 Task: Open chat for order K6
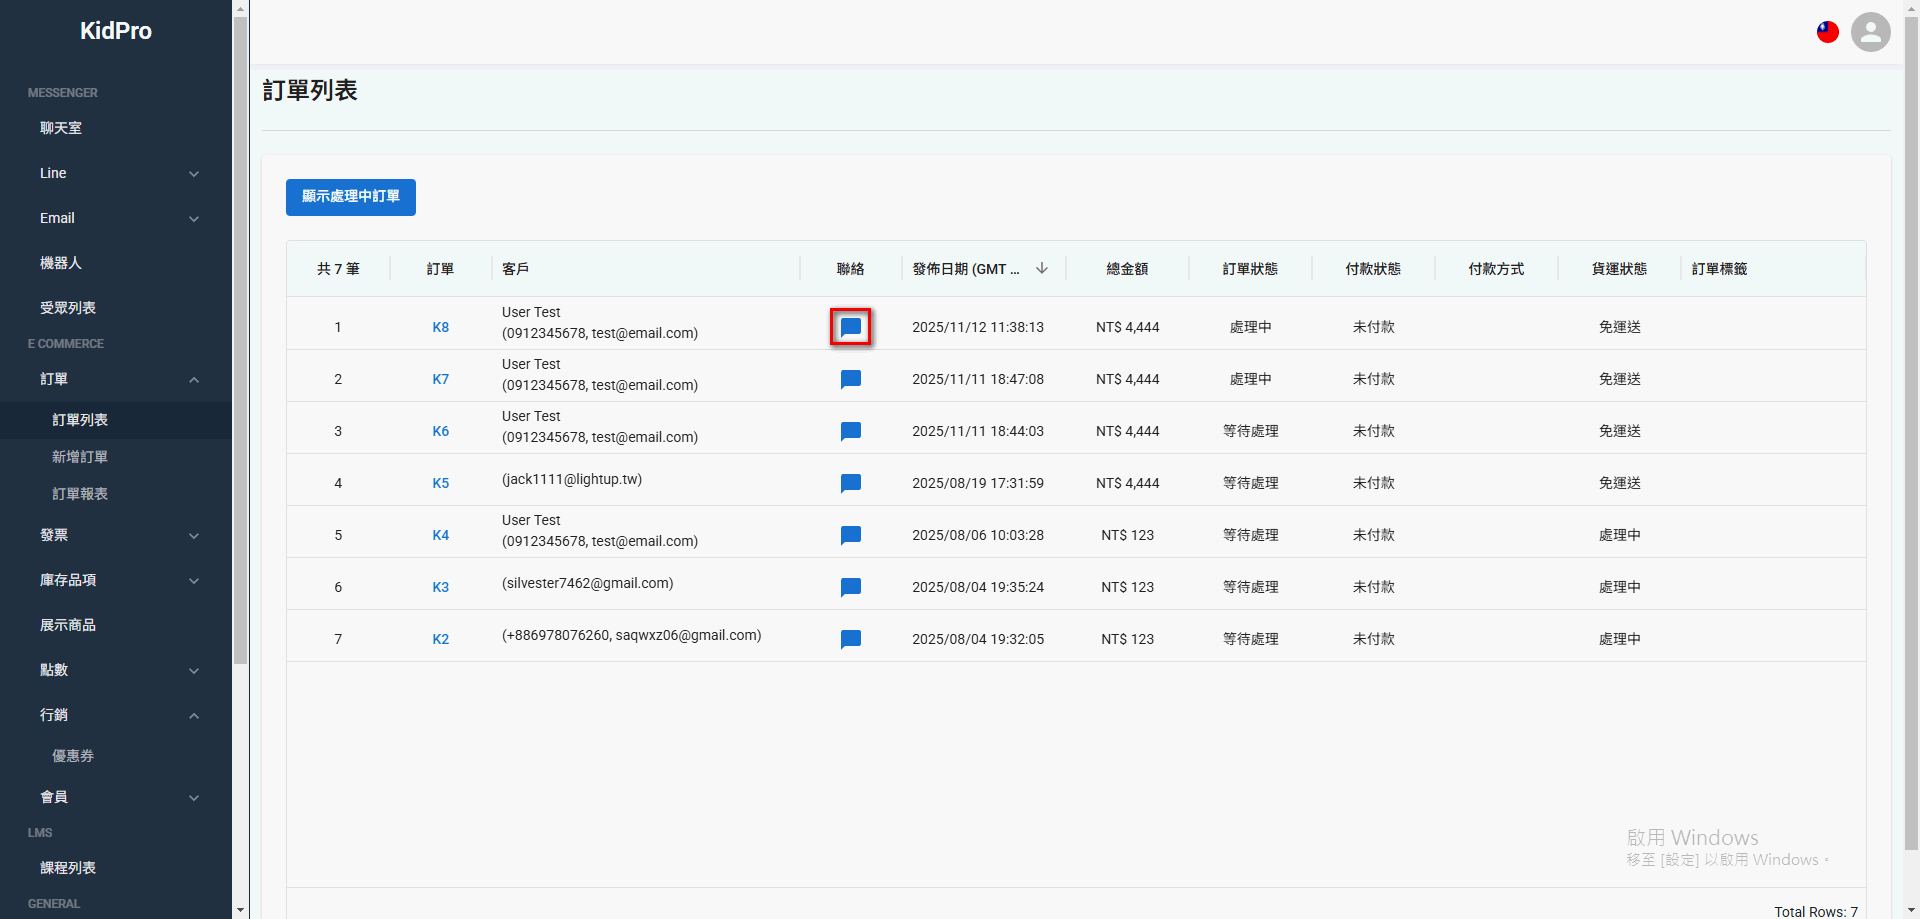pyautogui.click(x=851, y=431)
